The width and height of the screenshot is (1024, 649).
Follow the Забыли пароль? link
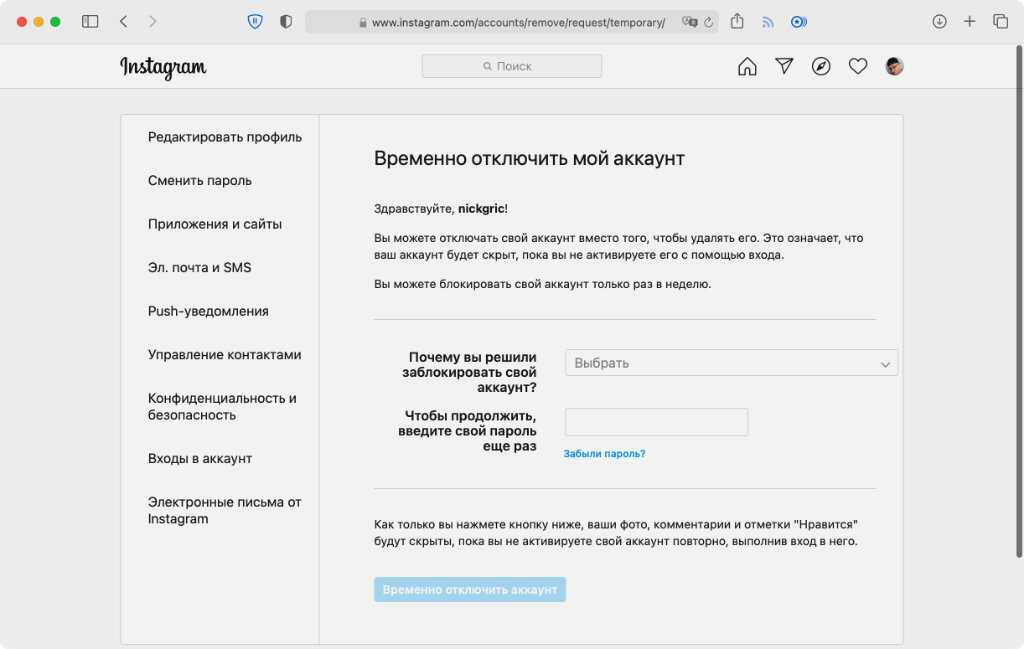tap(604, 454)
